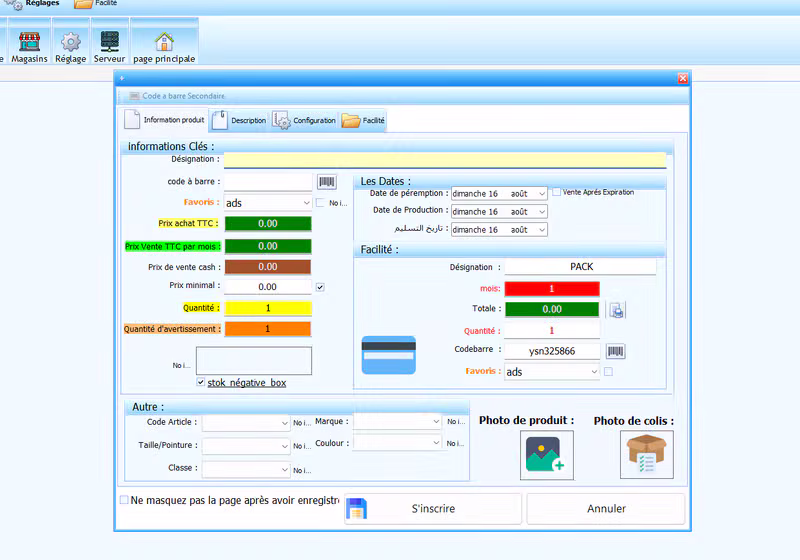Click the floppy disk save icon
The image size is (800, 560).
coord(357,508)
